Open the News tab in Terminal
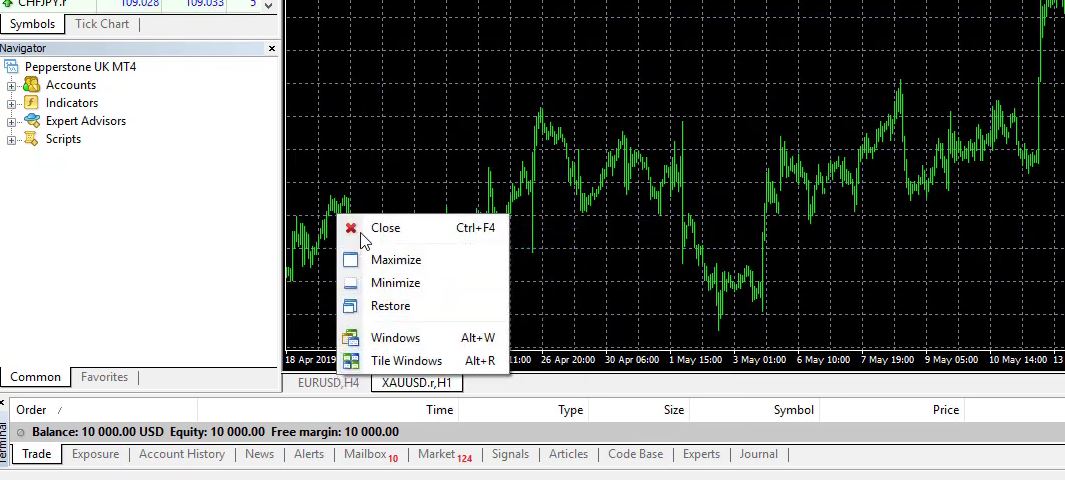1065x480 pixels. click(259, 454)
